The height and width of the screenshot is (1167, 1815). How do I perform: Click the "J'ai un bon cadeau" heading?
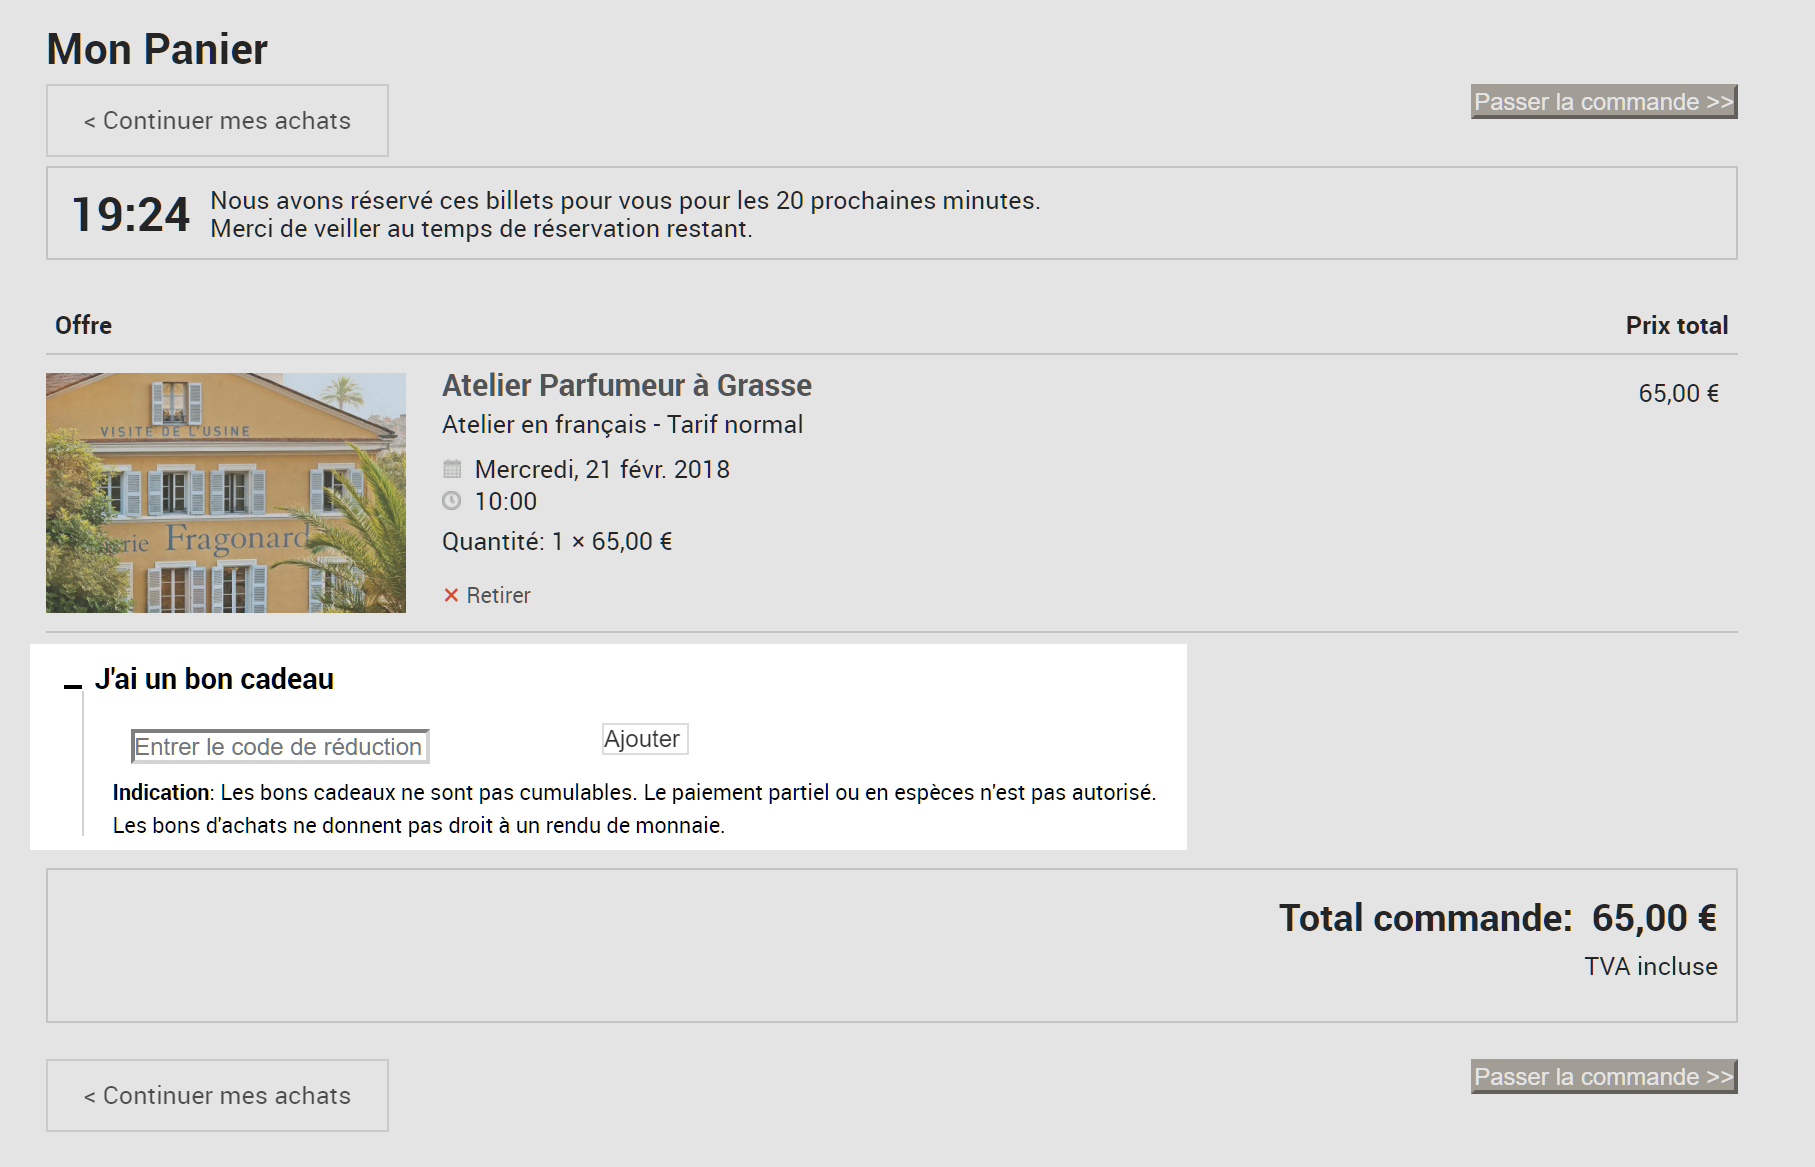[214, 679]
